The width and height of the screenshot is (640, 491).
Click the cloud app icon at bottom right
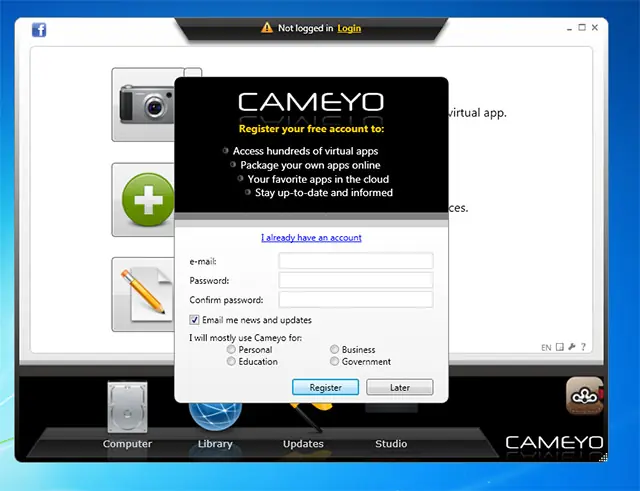[x=584, y=395]
